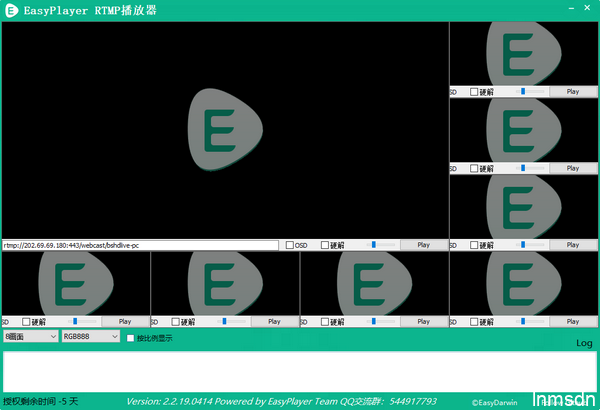The height and width of the screenshot is (410, 600).
Task: Select the third video panel in bottom row
Action: tap(375, 284)
